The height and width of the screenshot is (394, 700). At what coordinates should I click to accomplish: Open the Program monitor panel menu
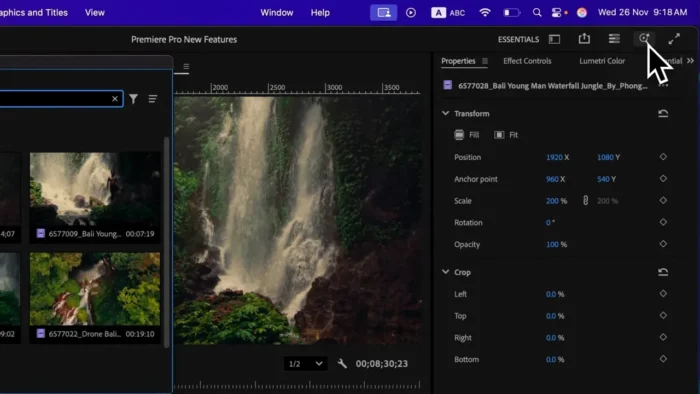pos(186,66)
